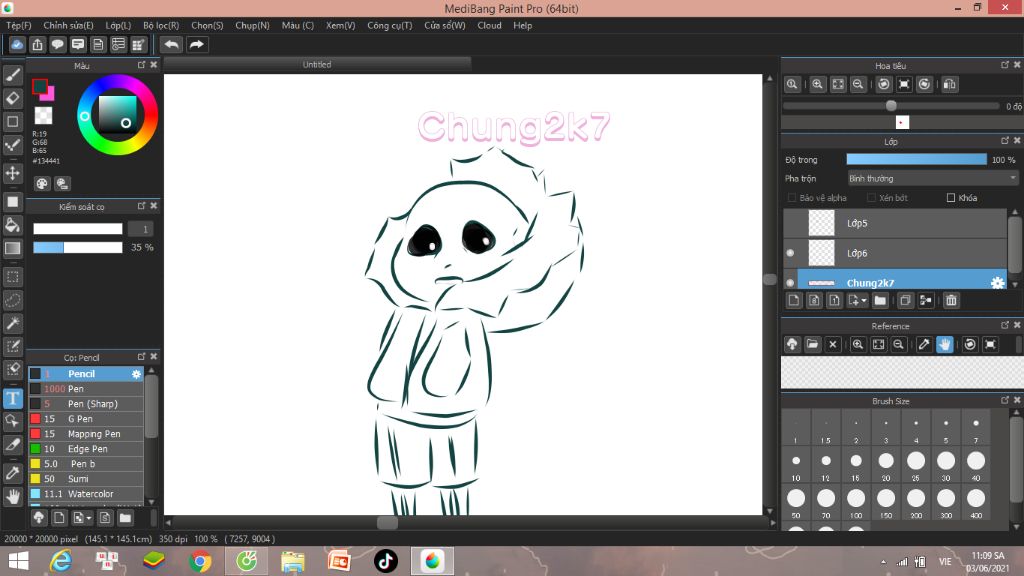This screenshot has width=1024, height=576.
Task: Select the Eraser tool
Action: [x=12, y=99]
